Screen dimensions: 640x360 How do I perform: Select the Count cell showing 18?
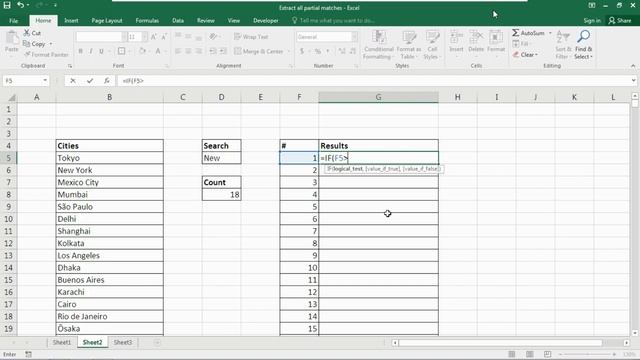tap(221, 194)
